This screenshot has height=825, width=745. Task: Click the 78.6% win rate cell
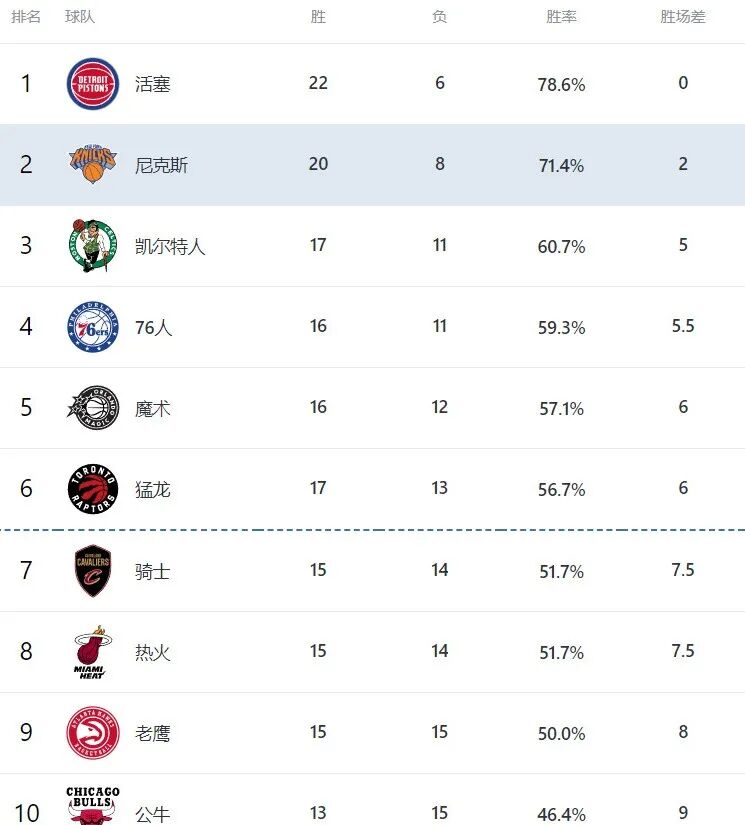point(561,85)
